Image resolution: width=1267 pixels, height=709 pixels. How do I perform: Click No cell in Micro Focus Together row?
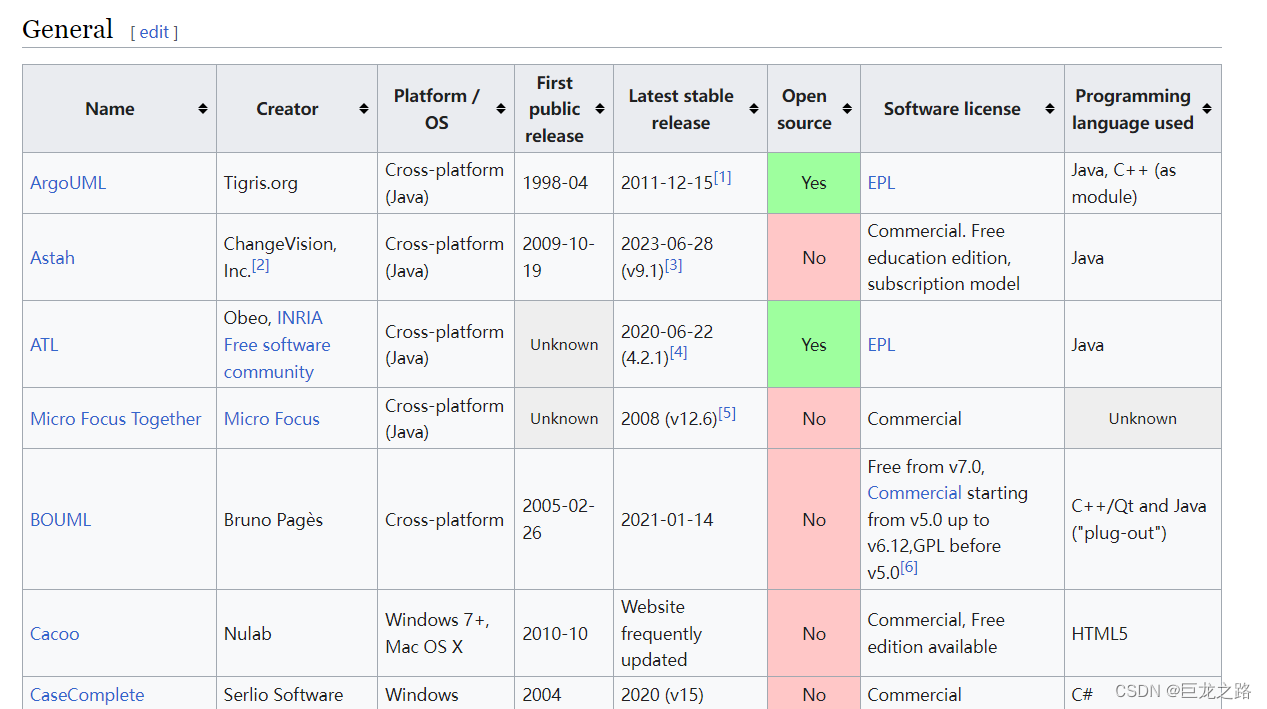814,419
